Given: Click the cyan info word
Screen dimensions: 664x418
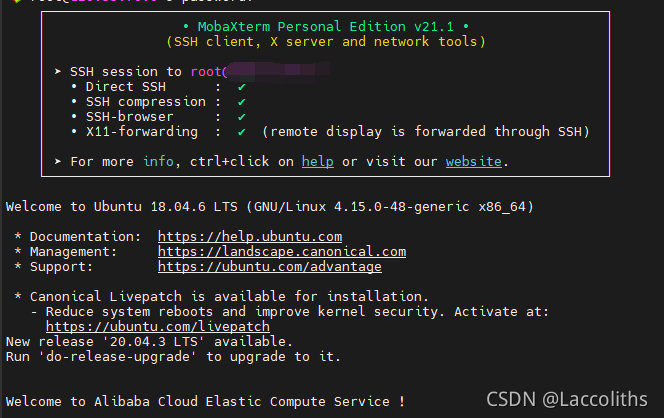Looking at the screenshot, I should click(158, 161).
